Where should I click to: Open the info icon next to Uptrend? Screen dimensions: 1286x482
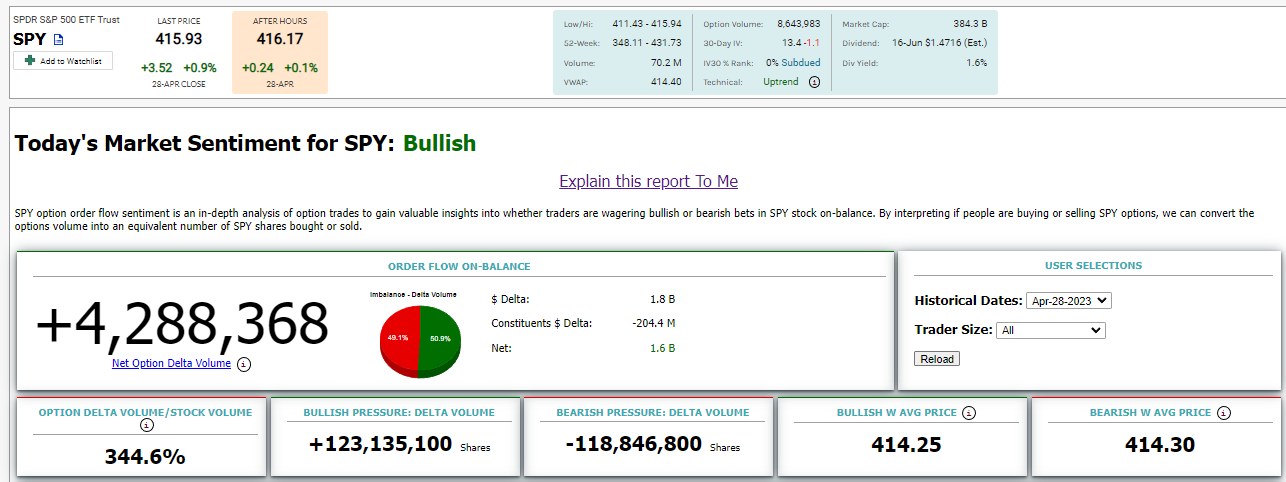813,82
